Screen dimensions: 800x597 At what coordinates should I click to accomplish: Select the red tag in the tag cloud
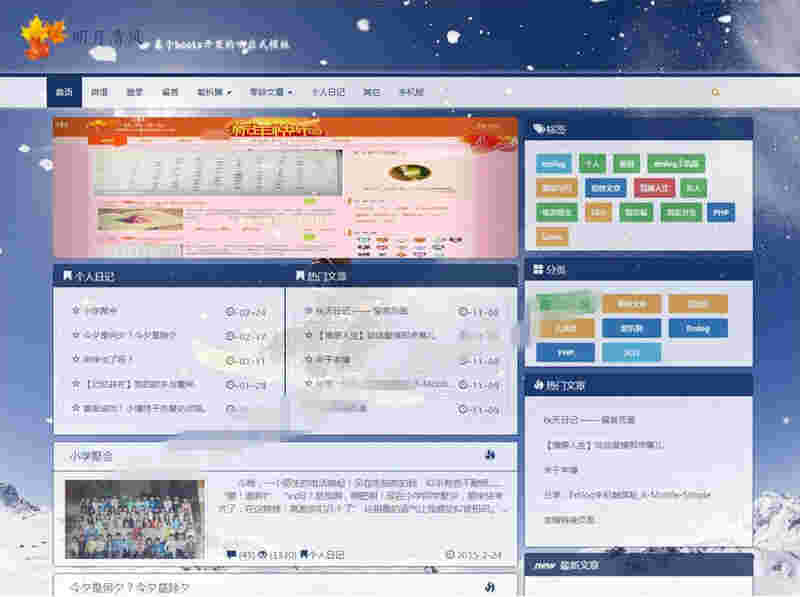click(x=654, y=188)
